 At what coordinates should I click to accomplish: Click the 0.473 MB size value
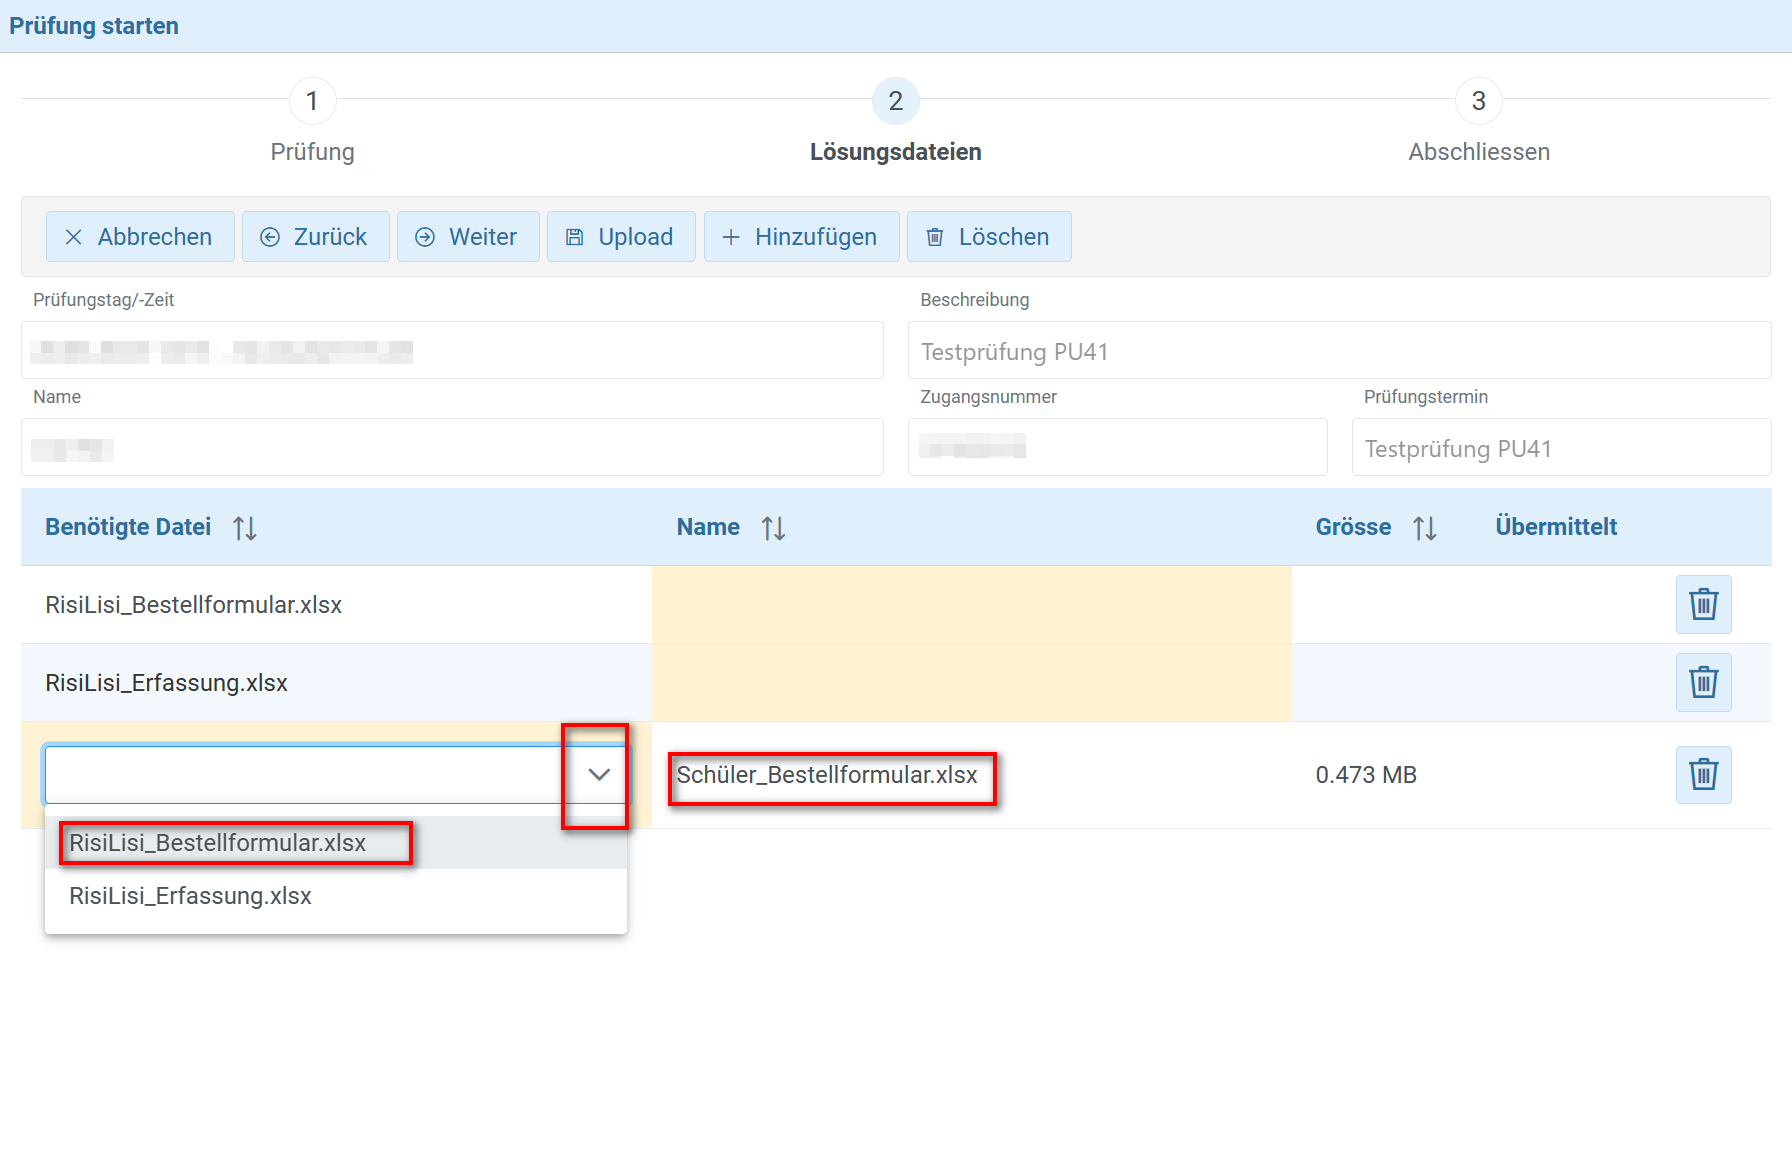pyautogui.click(x=1366, y=775)
